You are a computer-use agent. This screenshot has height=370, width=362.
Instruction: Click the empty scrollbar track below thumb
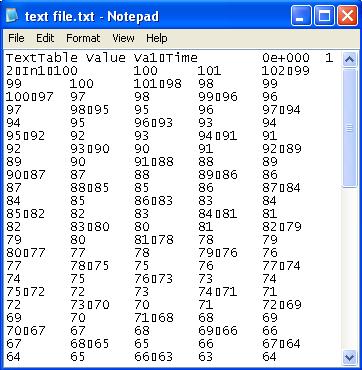(349, 269)
